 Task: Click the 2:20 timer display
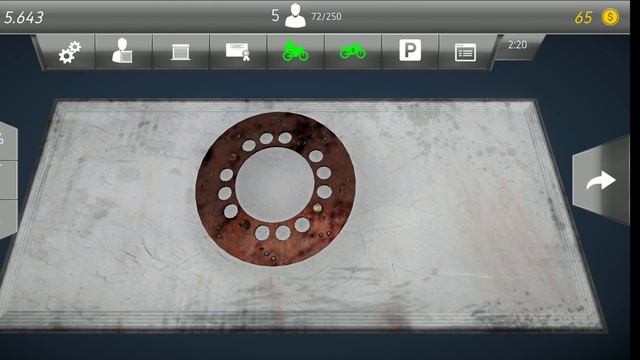(x=517, y=44)
